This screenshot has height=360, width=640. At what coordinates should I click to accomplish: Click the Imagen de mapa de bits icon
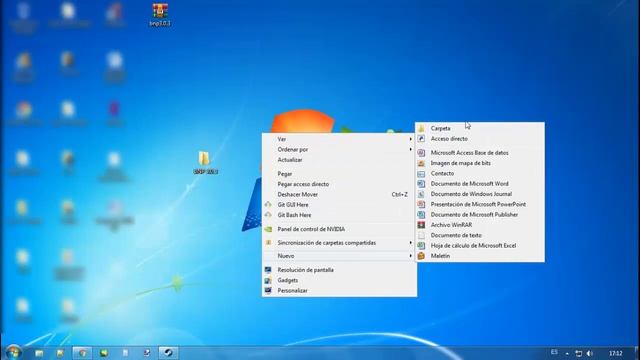pos(421,163)
